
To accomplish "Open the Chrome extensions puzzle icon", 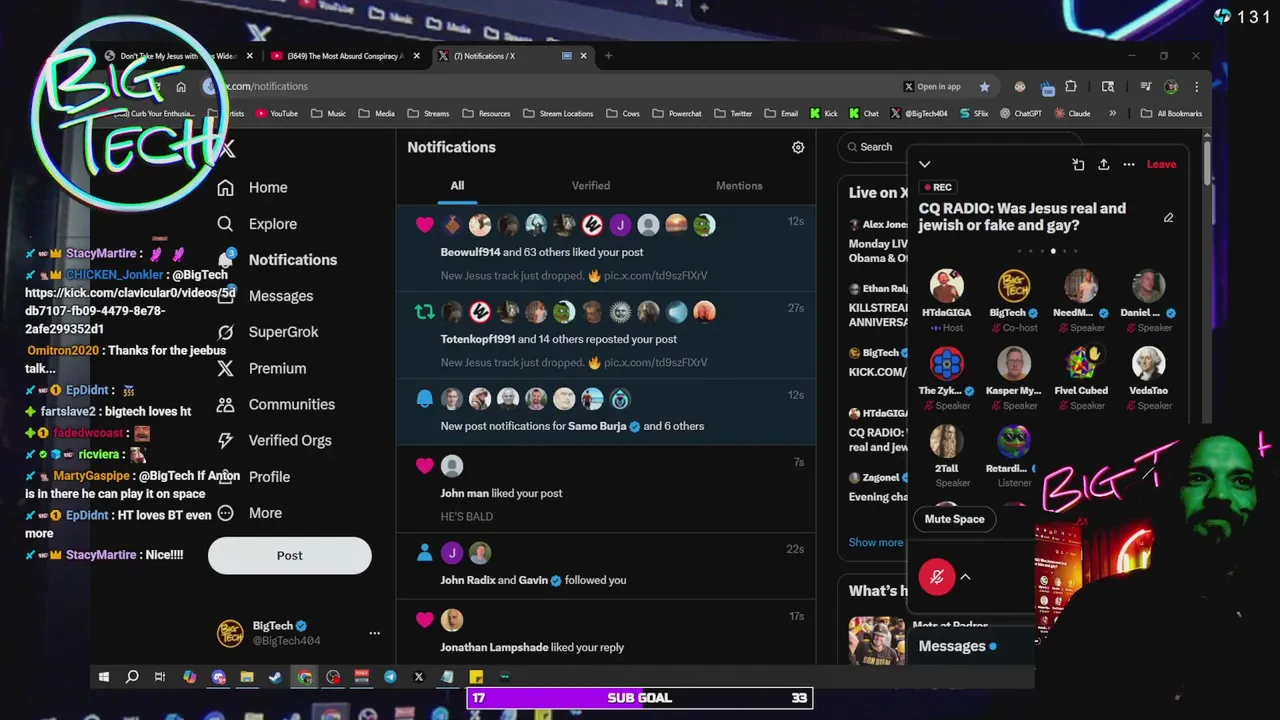I will [1071, 87].
